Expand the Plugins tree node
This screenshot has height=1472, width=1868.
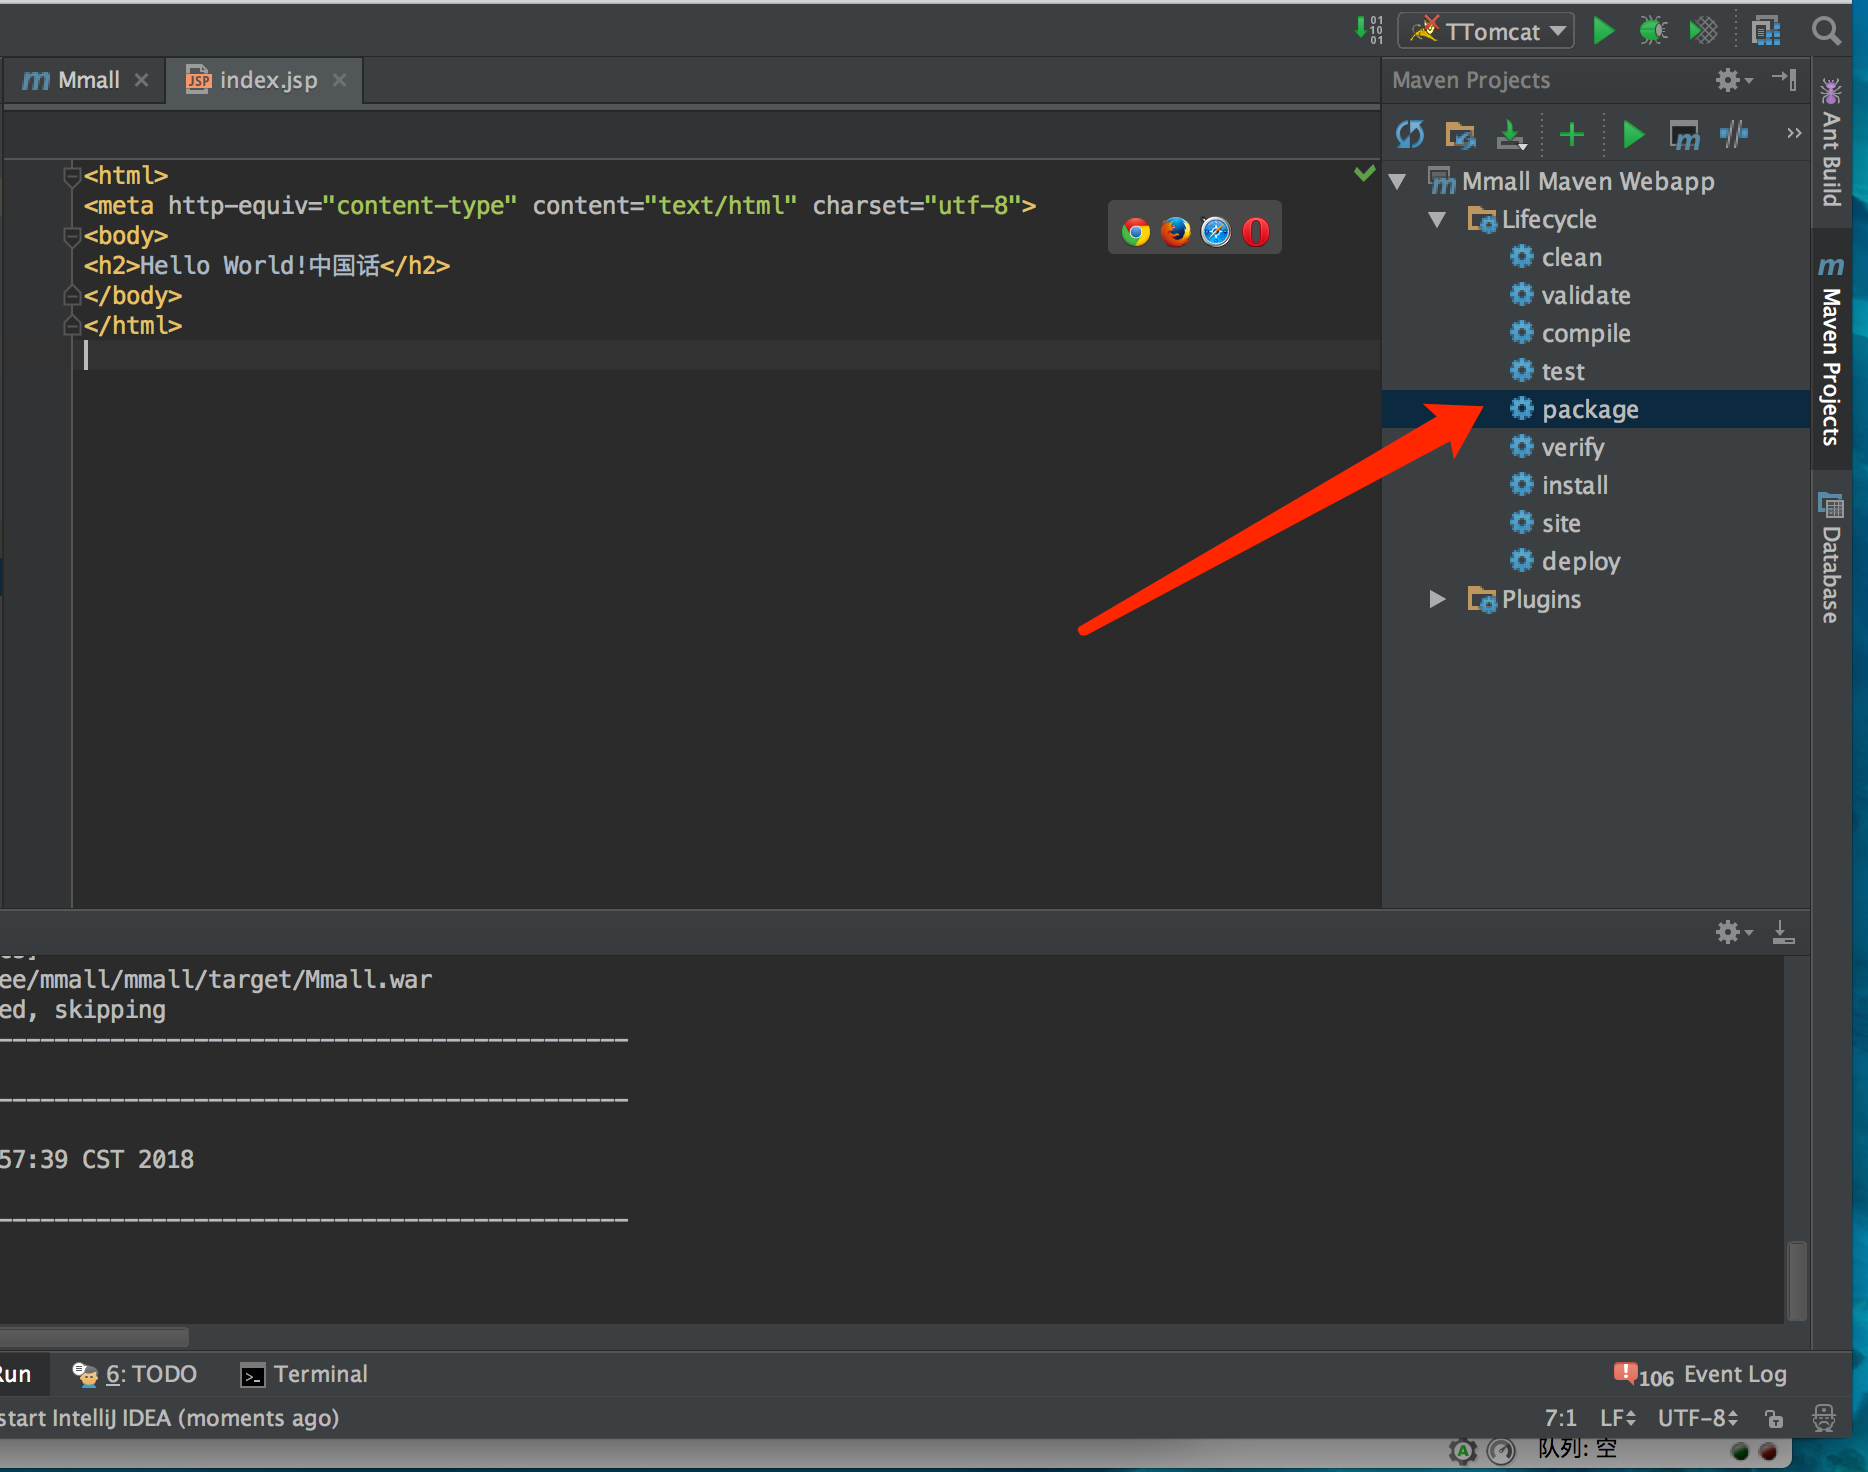1437,599
